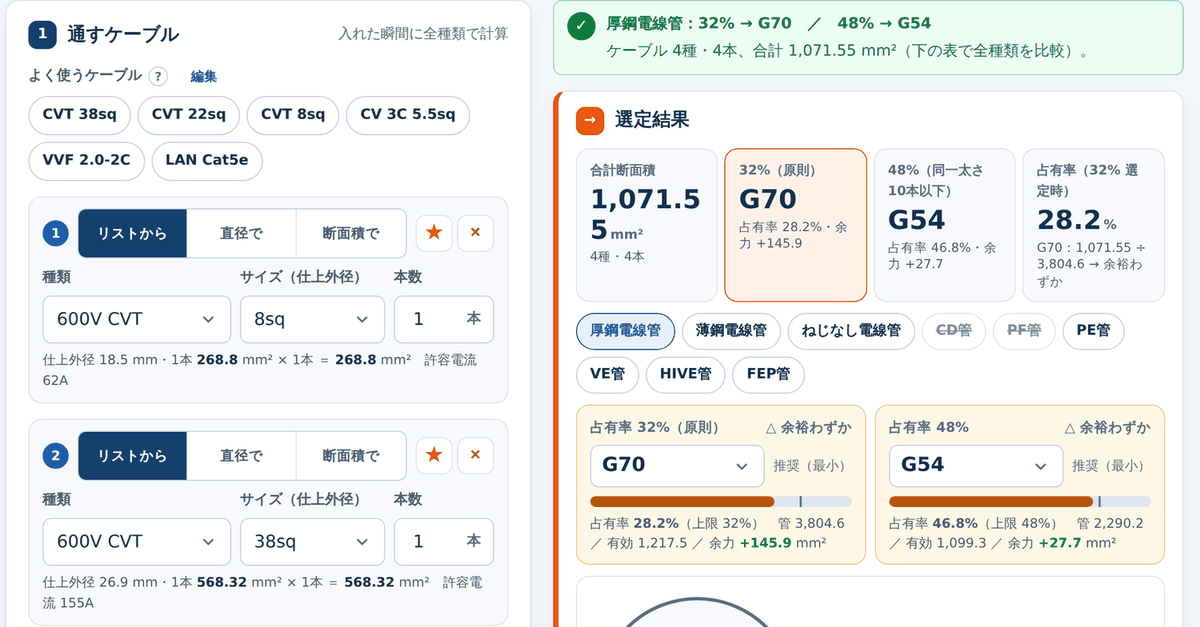
Task: Switch cable 2 to リストから mode
Action: [x=132, y=455]
